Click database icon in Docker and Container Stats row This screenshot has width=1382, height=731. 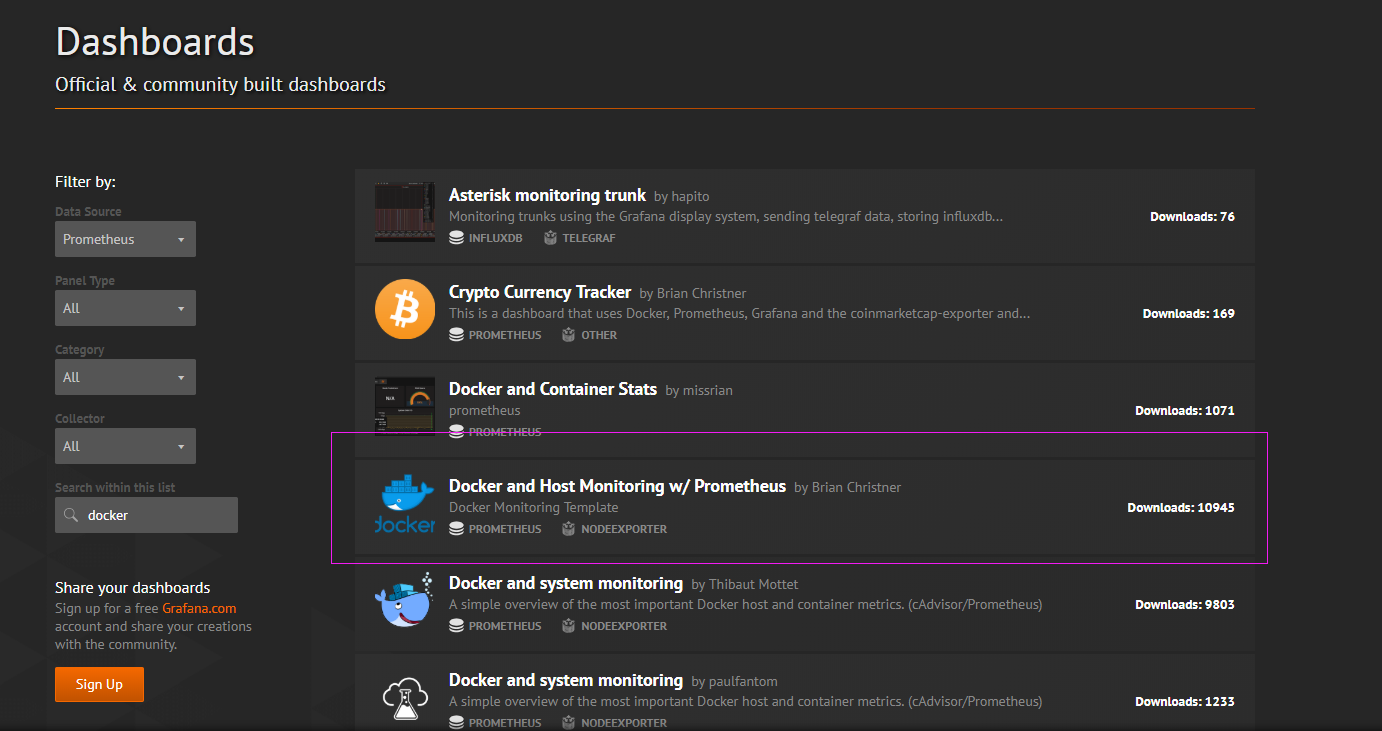[x=456, y=432]
